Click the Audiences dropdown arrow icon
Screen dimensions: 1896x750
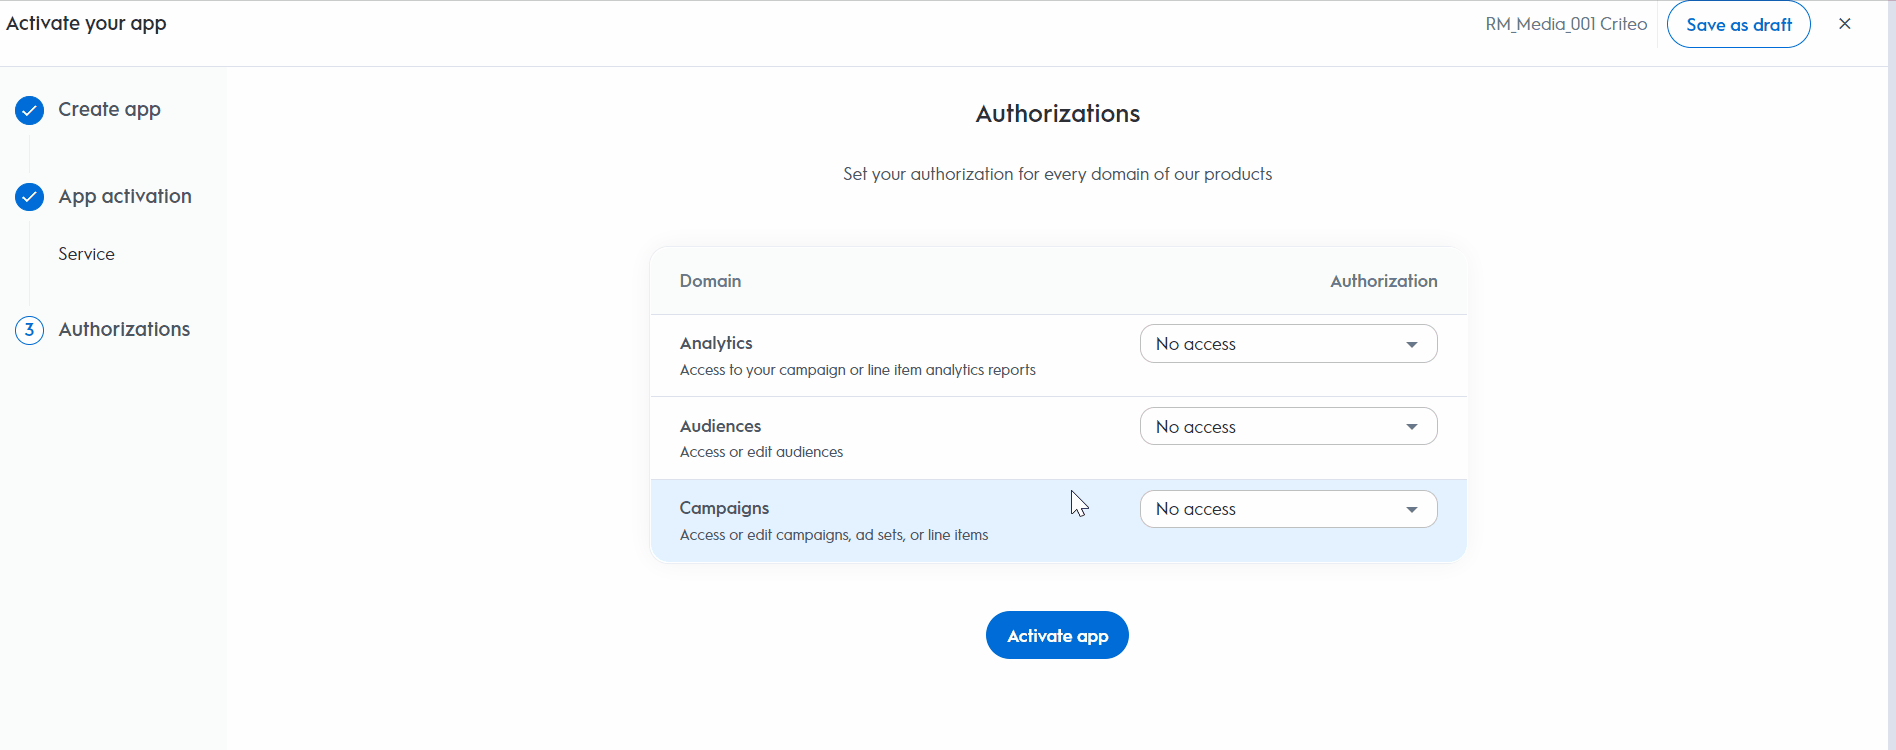point(1412,427)
